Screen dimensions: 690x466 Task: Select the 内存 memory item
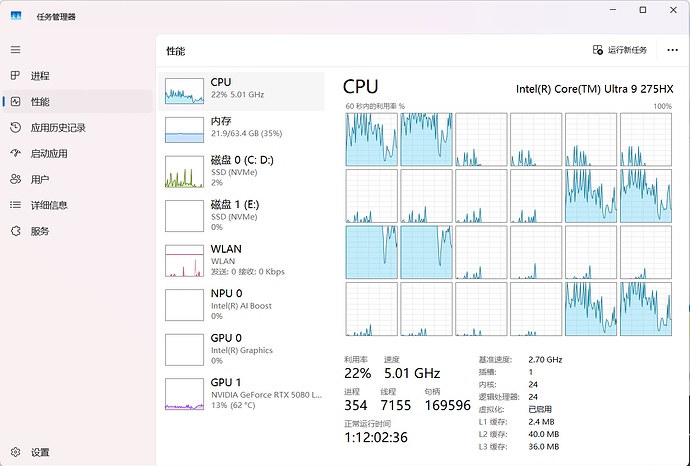[243, 127]
